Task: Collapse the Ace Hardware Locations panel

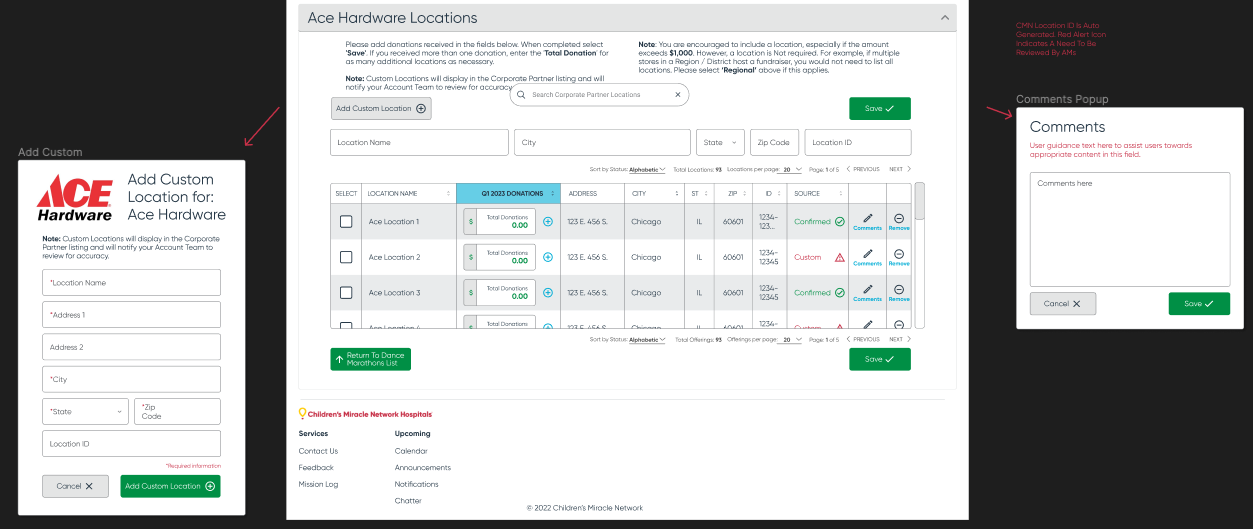Action: pyautogui.click(x=943, y=17)
